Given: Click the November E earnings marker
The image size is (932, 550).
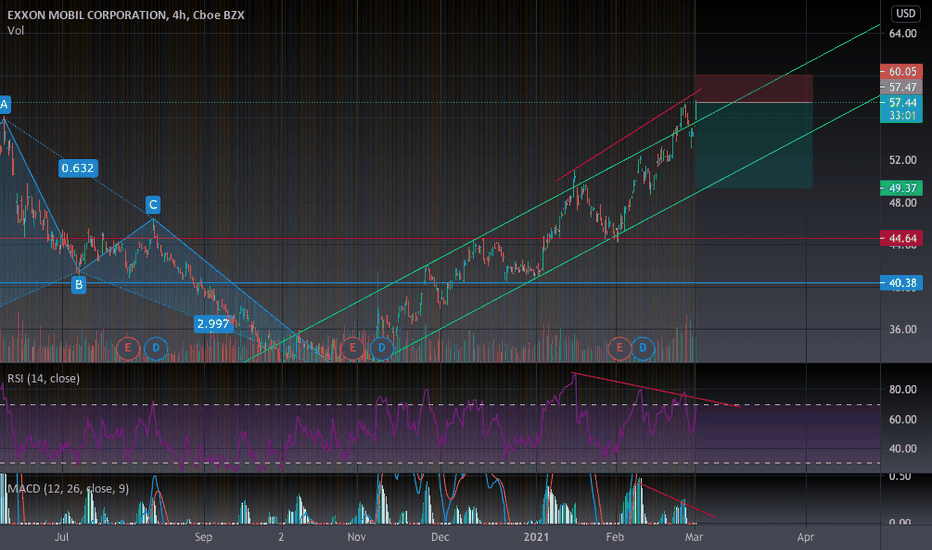Looking at the screenshot, I should point(352,348).
